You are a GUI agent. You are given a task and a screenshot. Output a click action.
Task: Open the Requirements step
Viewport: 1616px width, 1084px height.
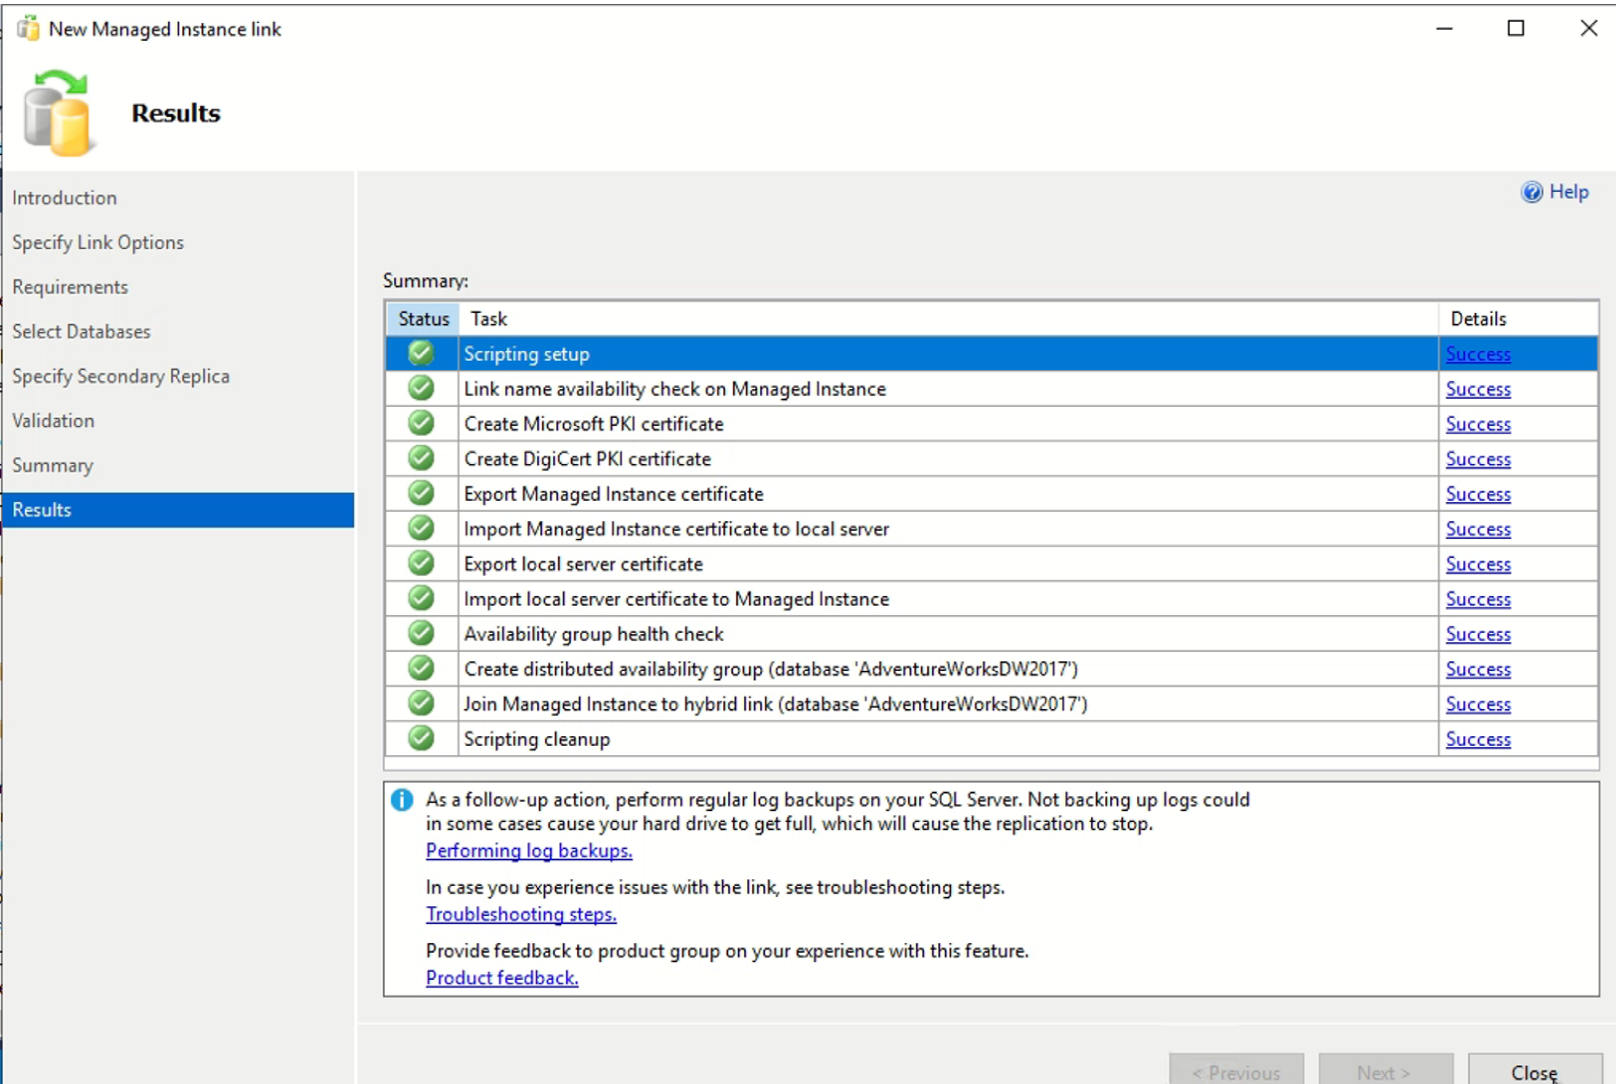click(70, 287)
